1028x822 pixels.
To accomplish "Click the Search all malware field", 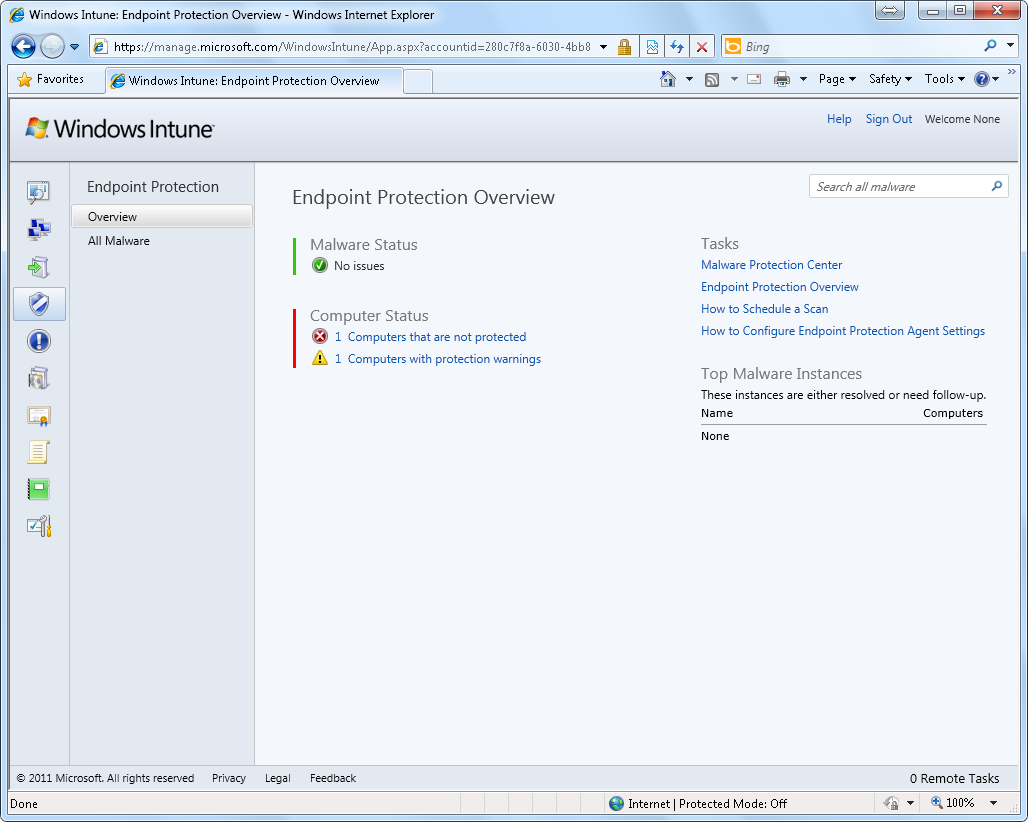I will (x=898, y=187).
